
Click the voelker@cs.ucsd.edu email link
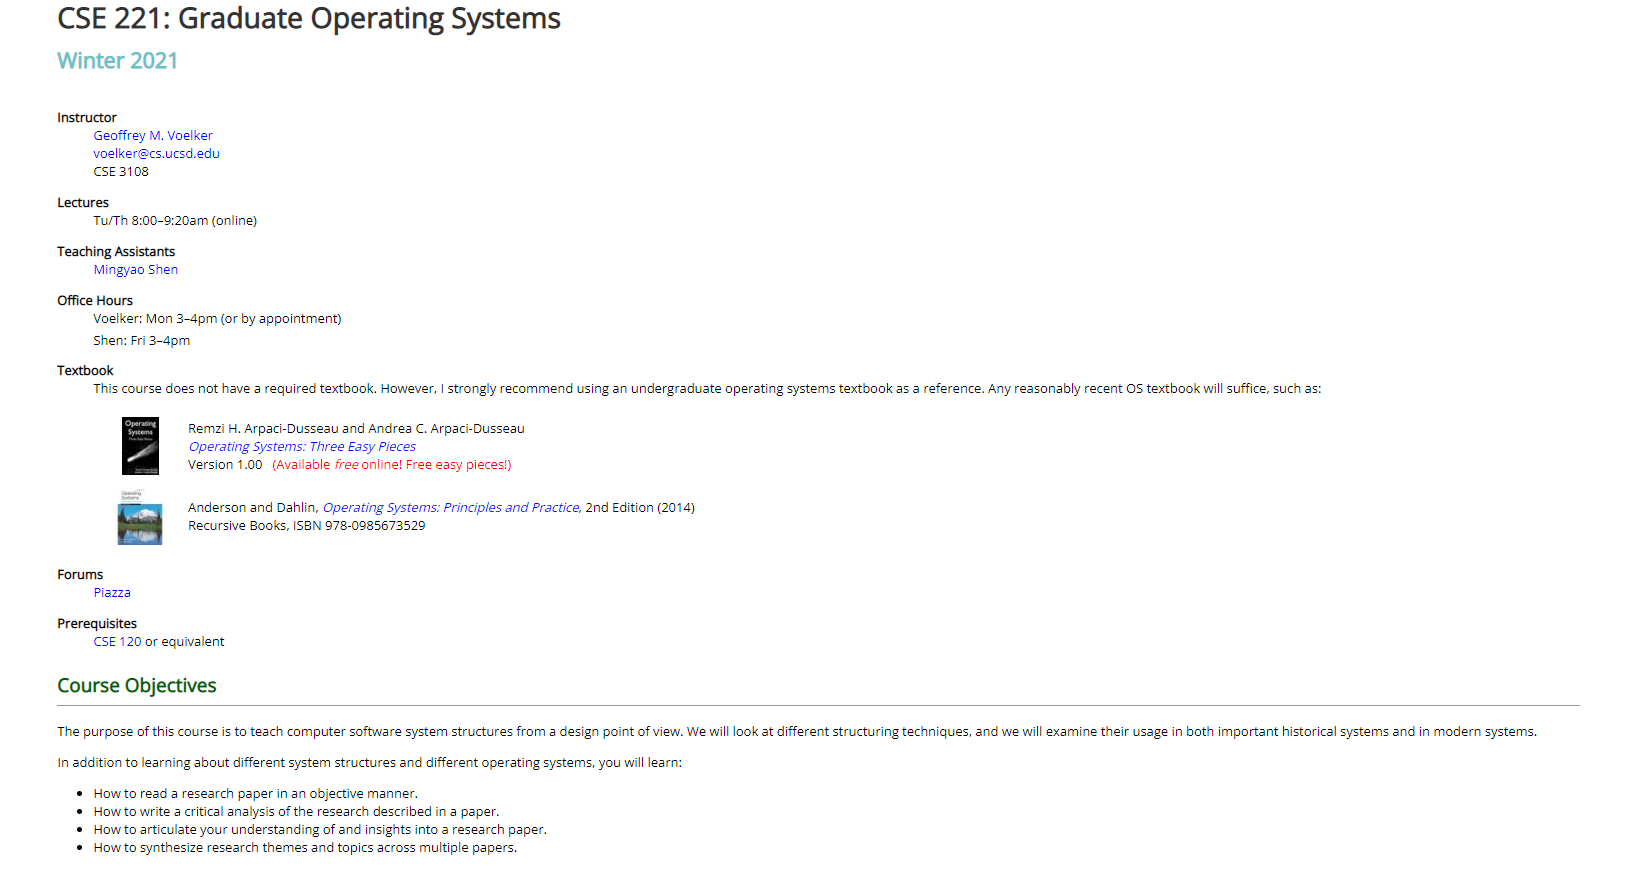click(156, 153)
